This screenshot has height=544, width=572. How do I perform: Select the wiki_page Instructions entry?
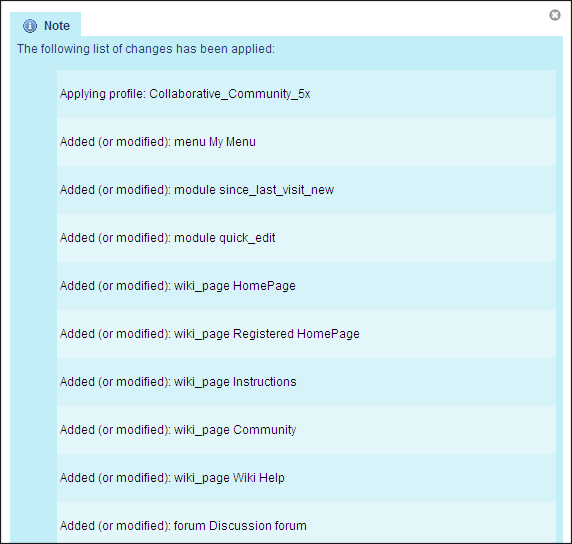click(x=306, y=382)
